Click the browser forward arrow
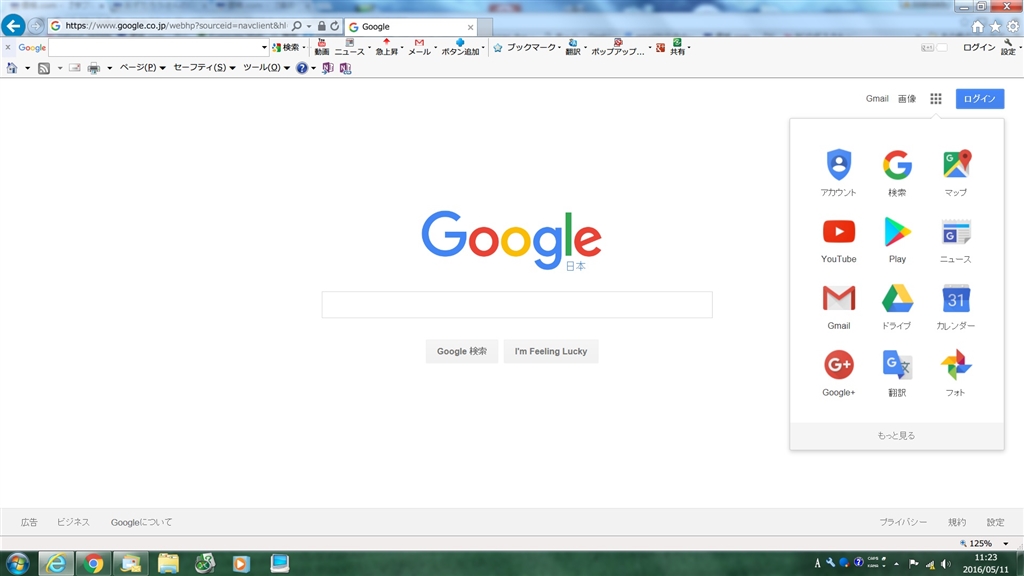1024x576 pixels. click(36, 26)
